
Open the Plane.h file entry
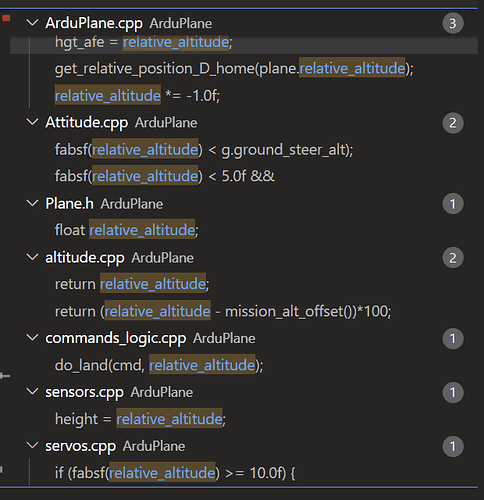click(69, 204)
